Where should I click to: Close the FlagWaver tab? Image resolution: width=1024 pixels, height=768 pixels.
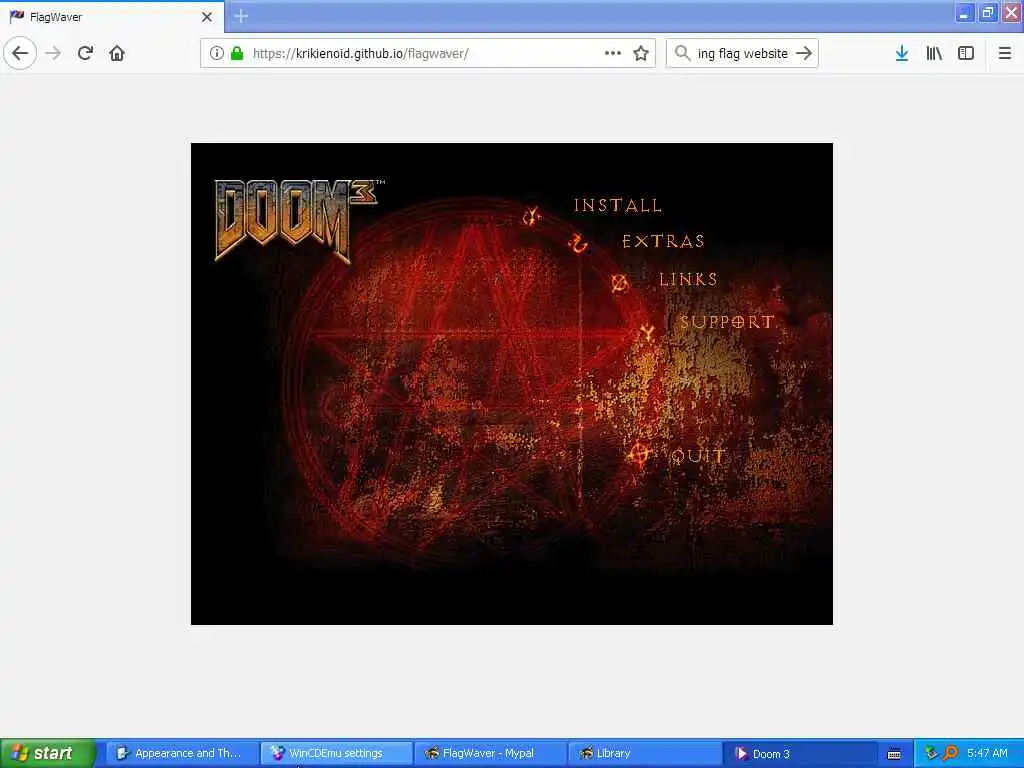207,17
